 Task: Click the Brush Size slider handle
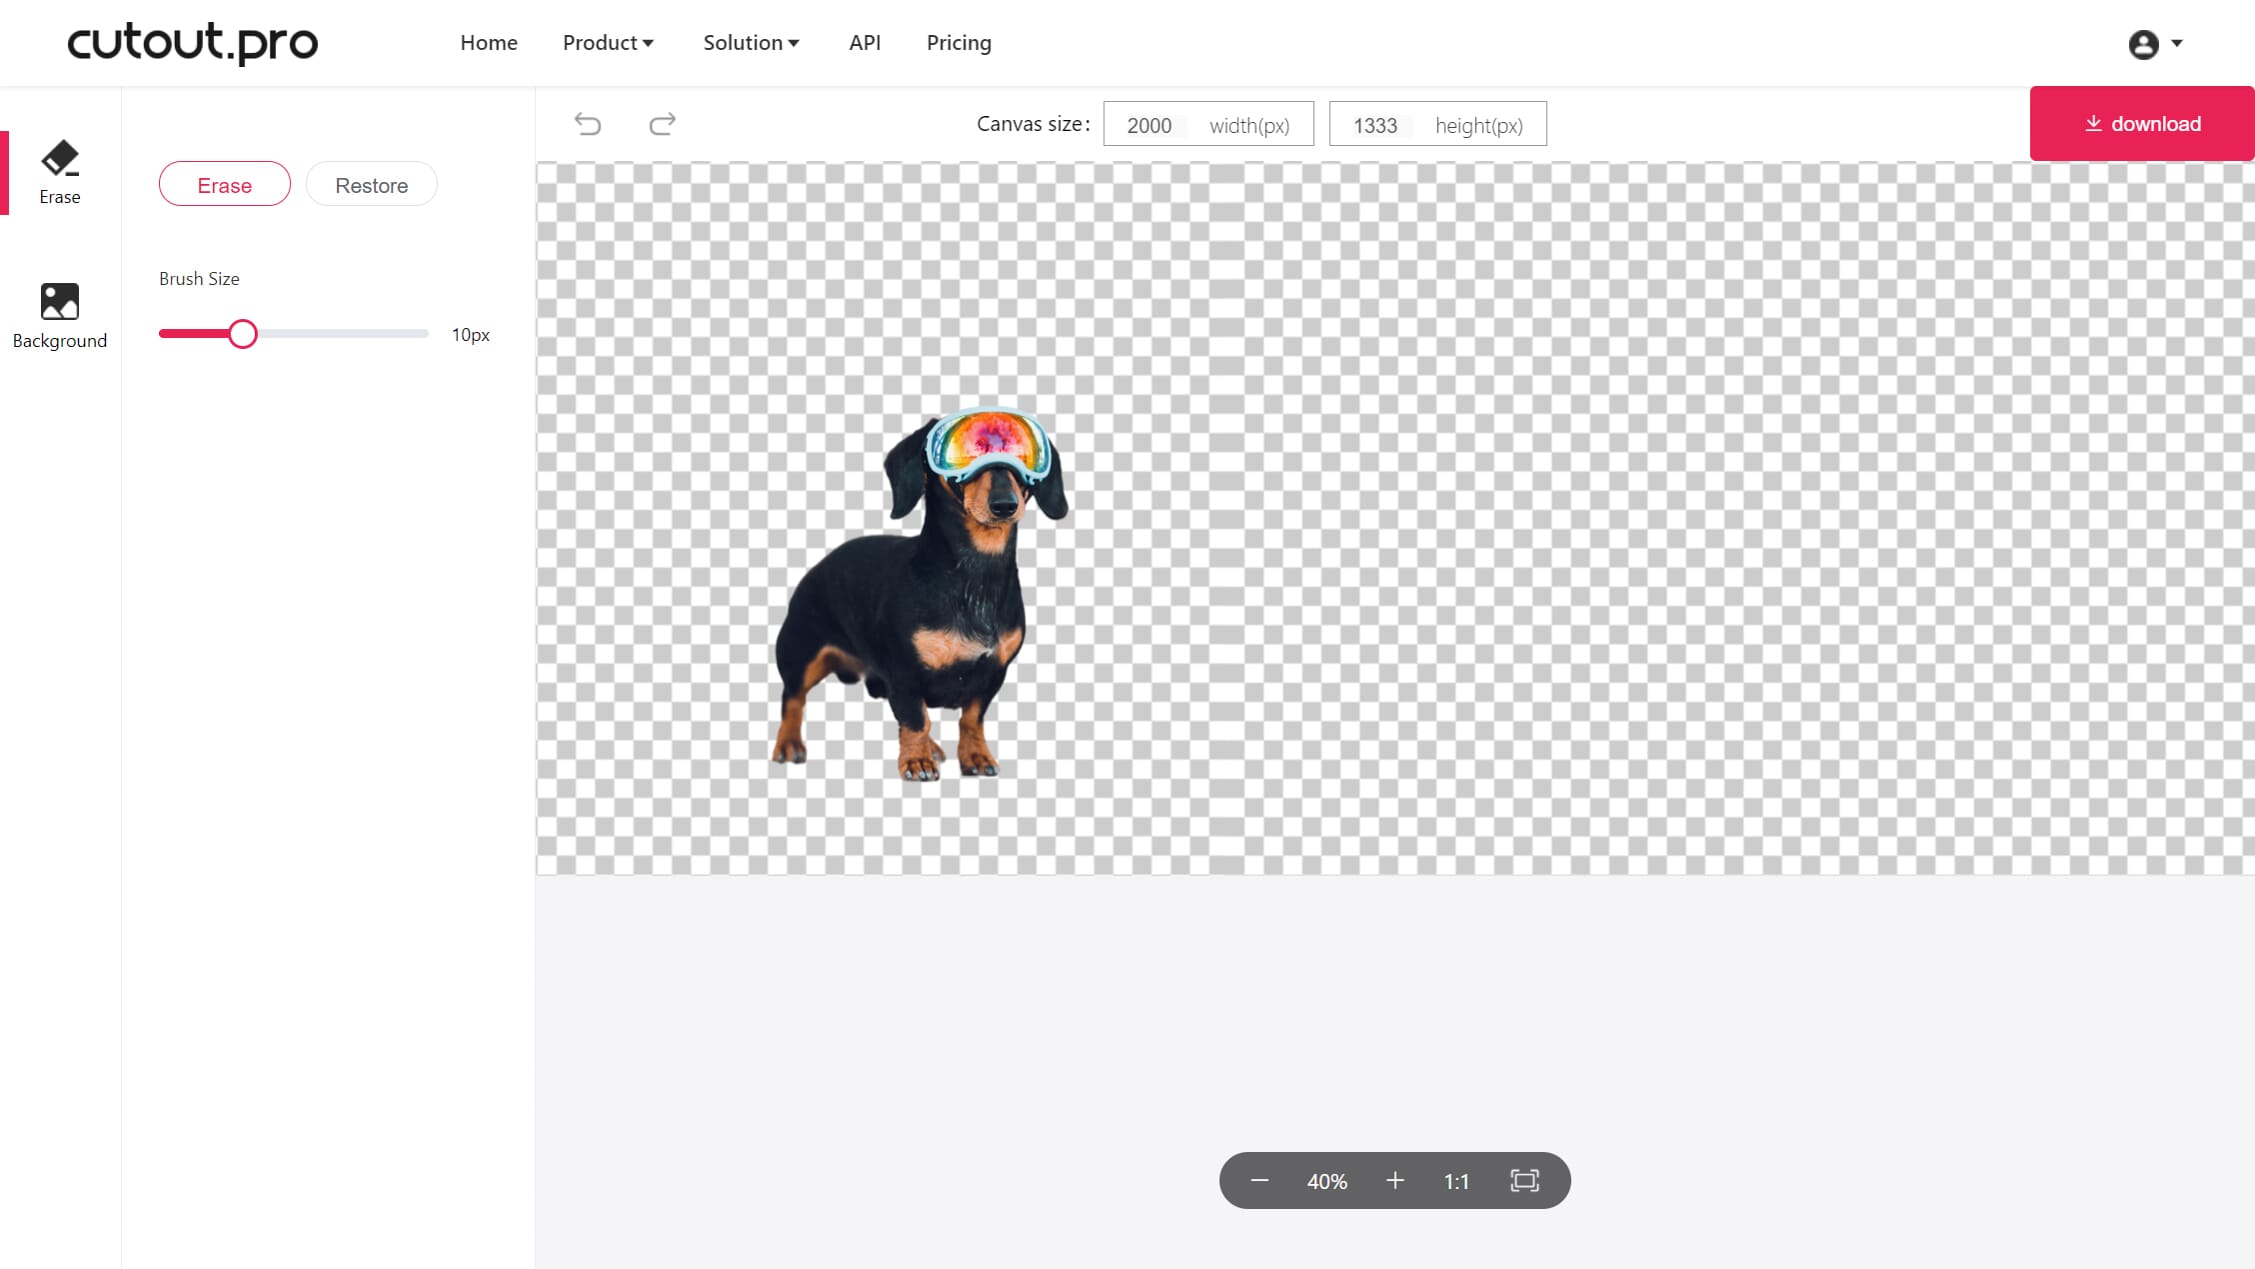pyautogui.click(x=242, y=334)
